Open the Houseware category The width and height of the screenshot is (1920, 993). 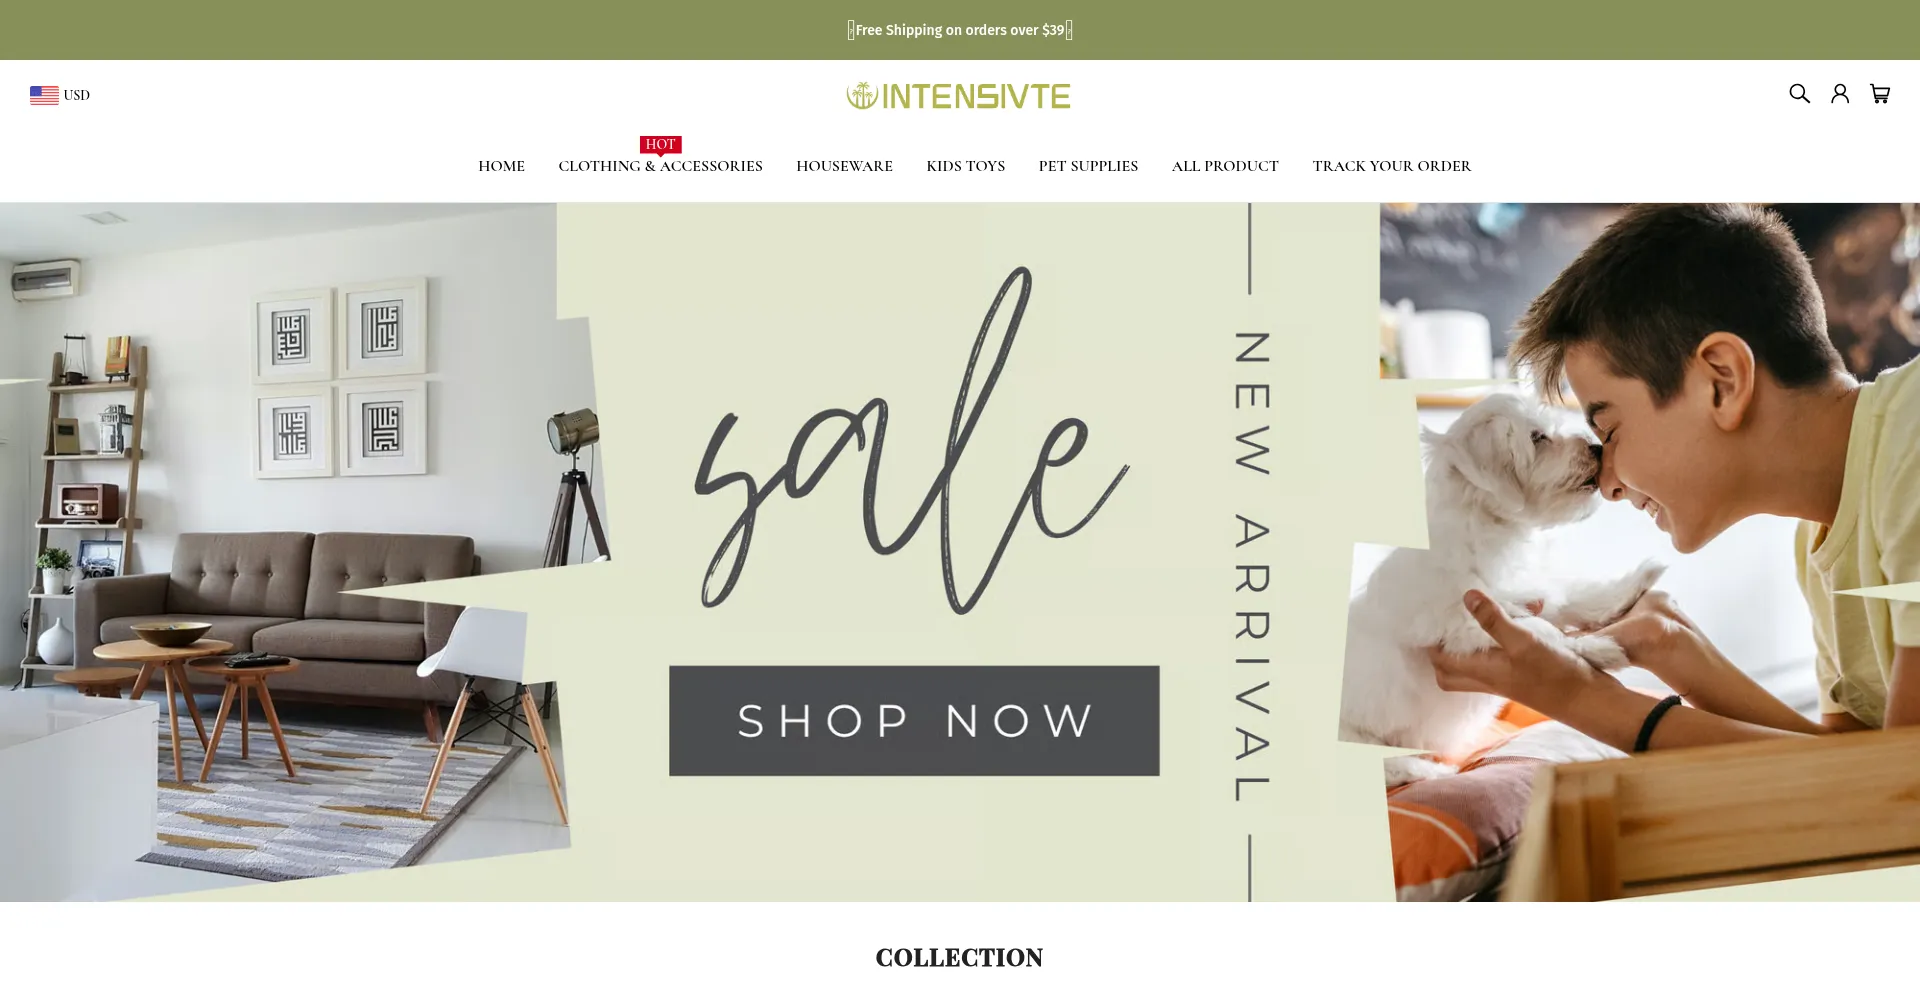coord(844,166)
